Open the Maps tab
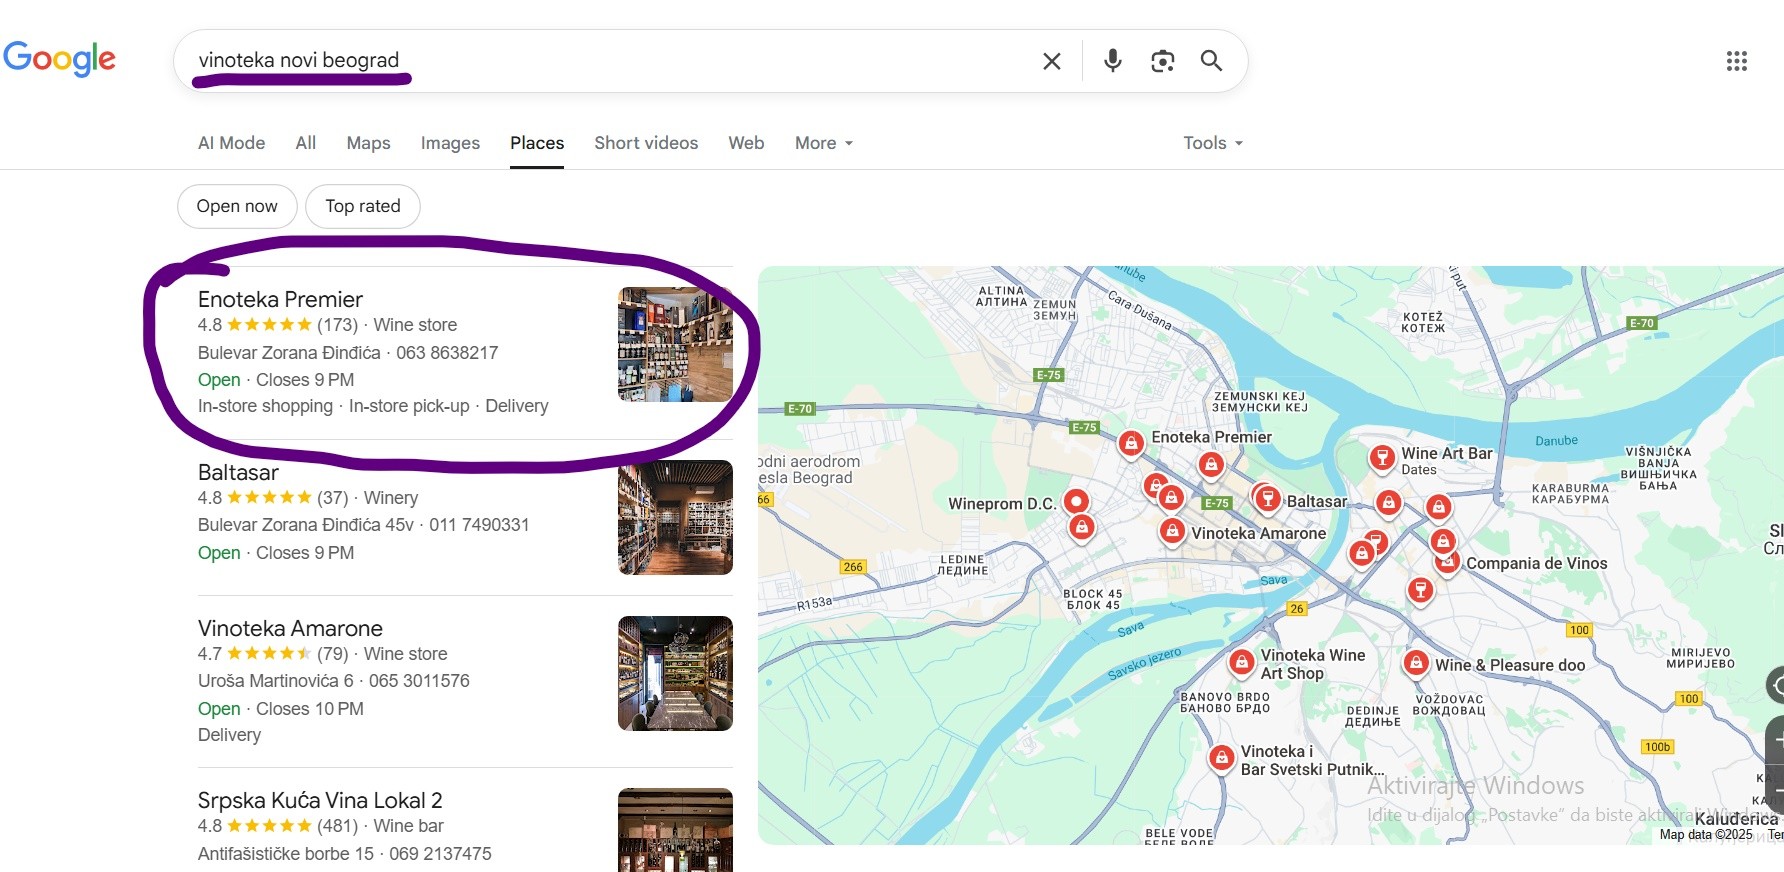The width and height of the screenshot is (1784, 872). (x=368, y=143)
